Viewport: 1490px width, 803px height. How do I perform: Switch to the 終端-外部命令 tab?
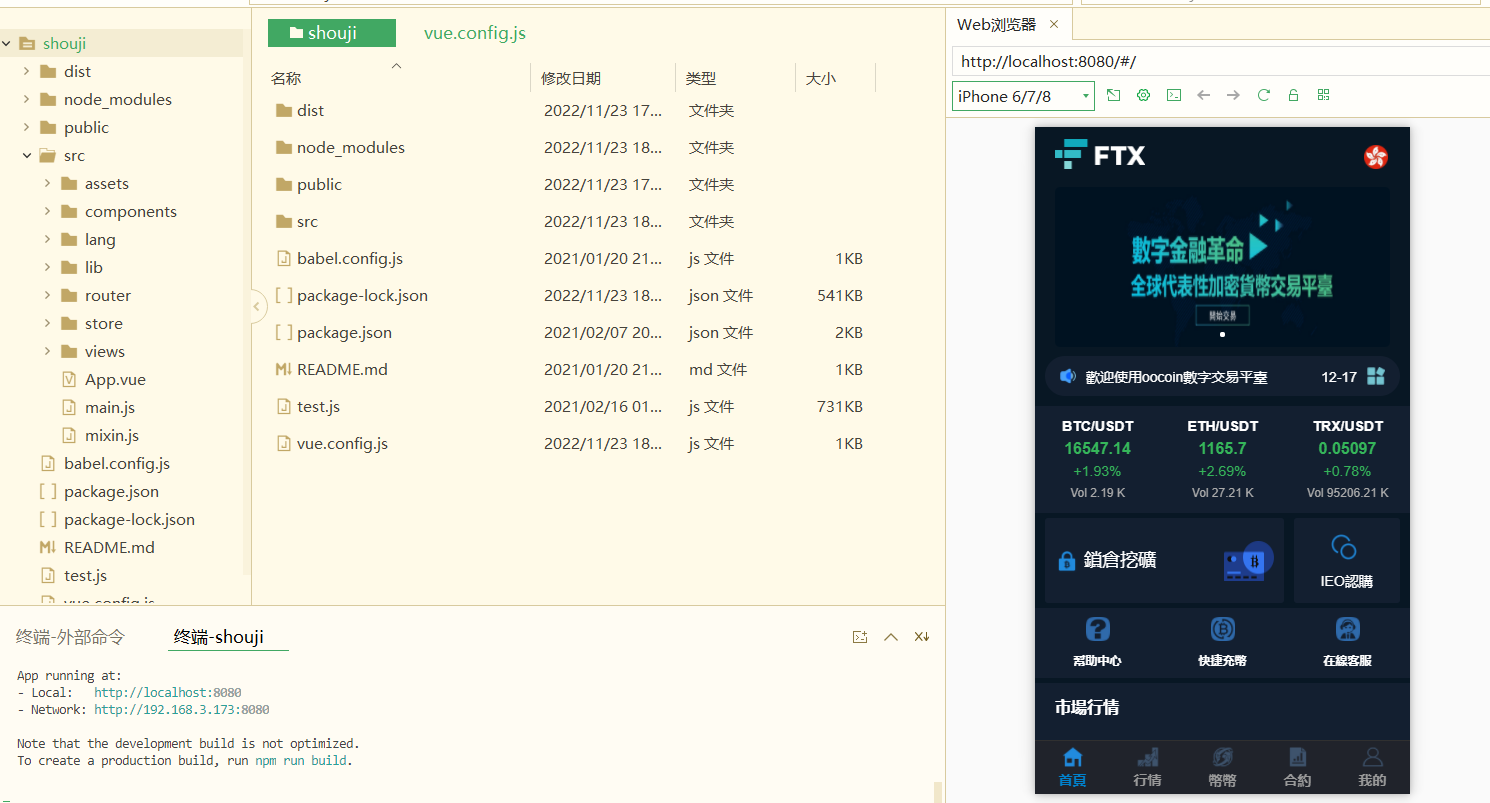click(68, 636)
